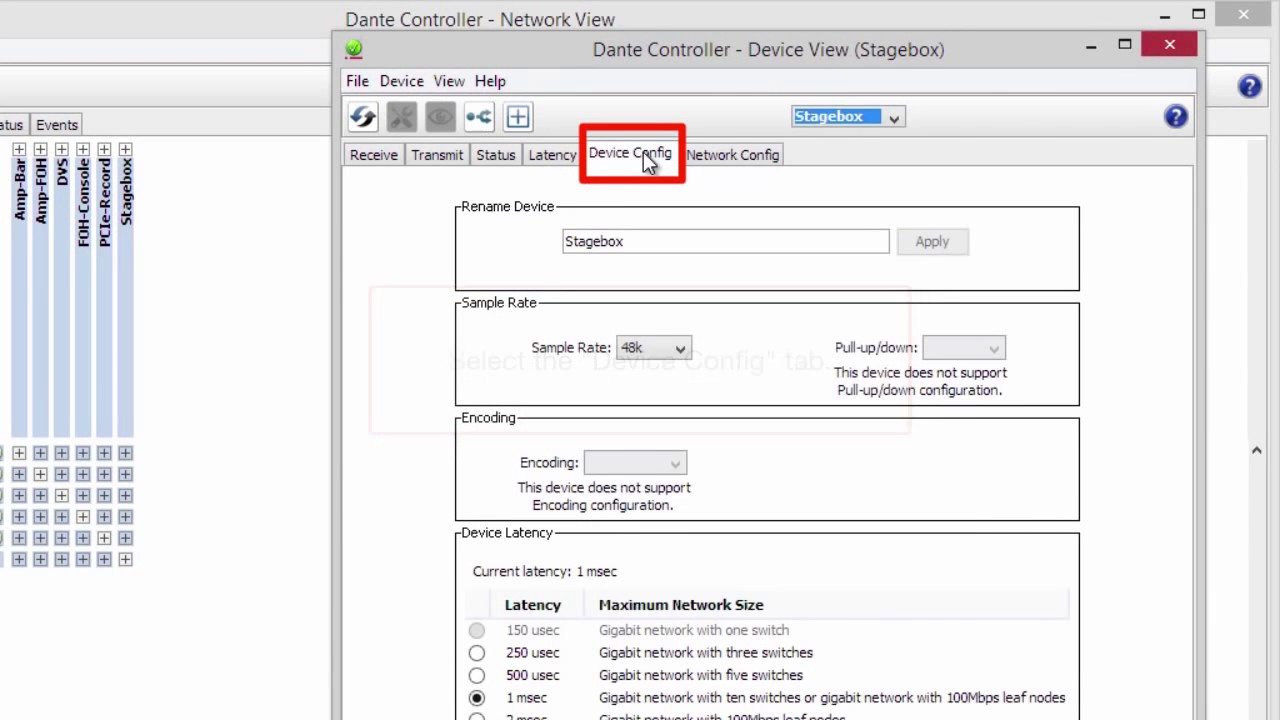This screenshot has width=1280, height=720.
Task: Click the reload device information icon
Action: 363,117
